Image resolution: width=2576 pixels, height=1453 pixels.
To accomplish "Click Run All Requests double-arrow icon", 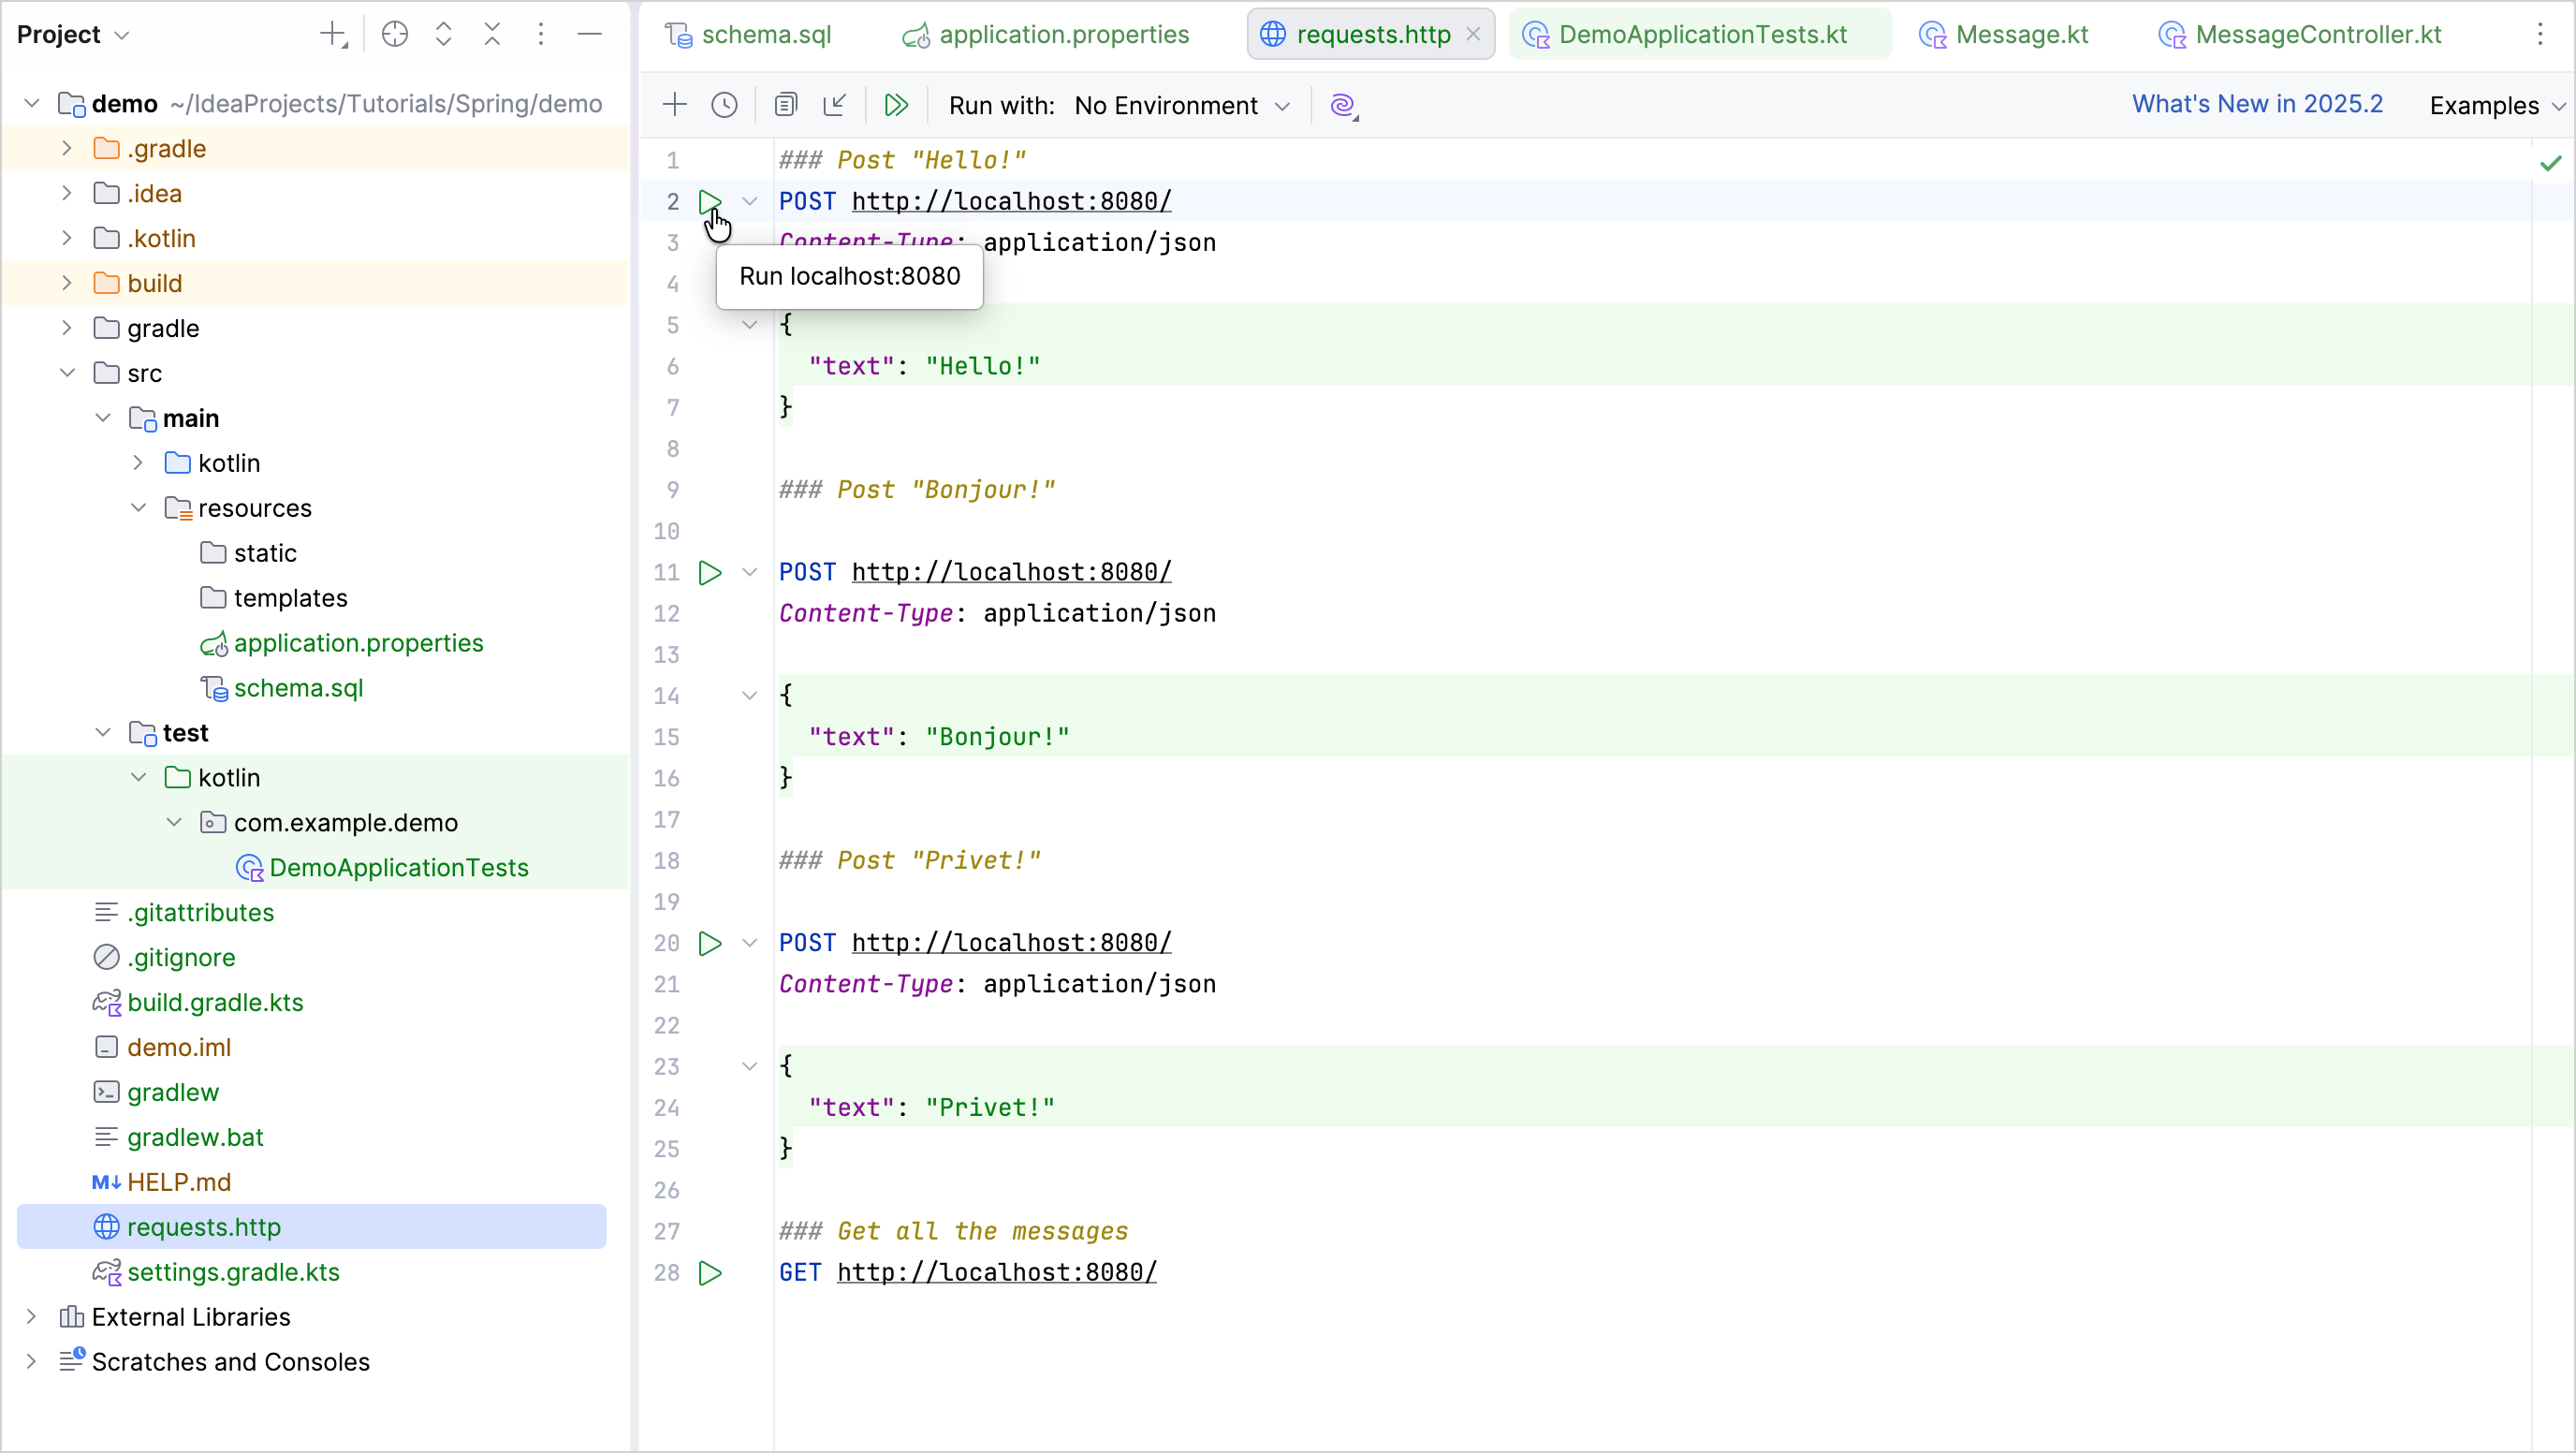I will pos(896,105).
